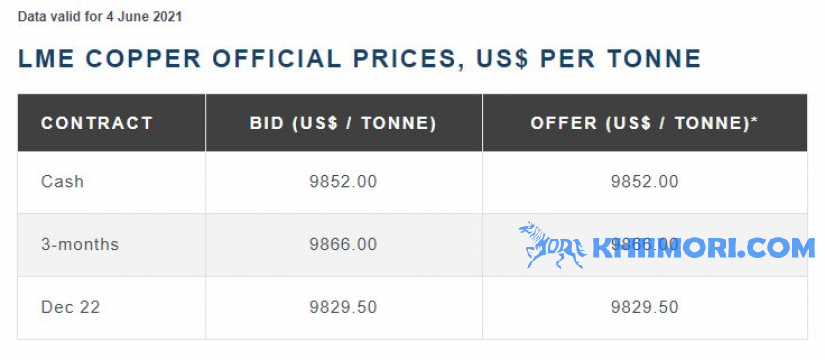
Task: Select the OFFER (US$ / TONNE)* column header
Action: click(x=645, y=123)
